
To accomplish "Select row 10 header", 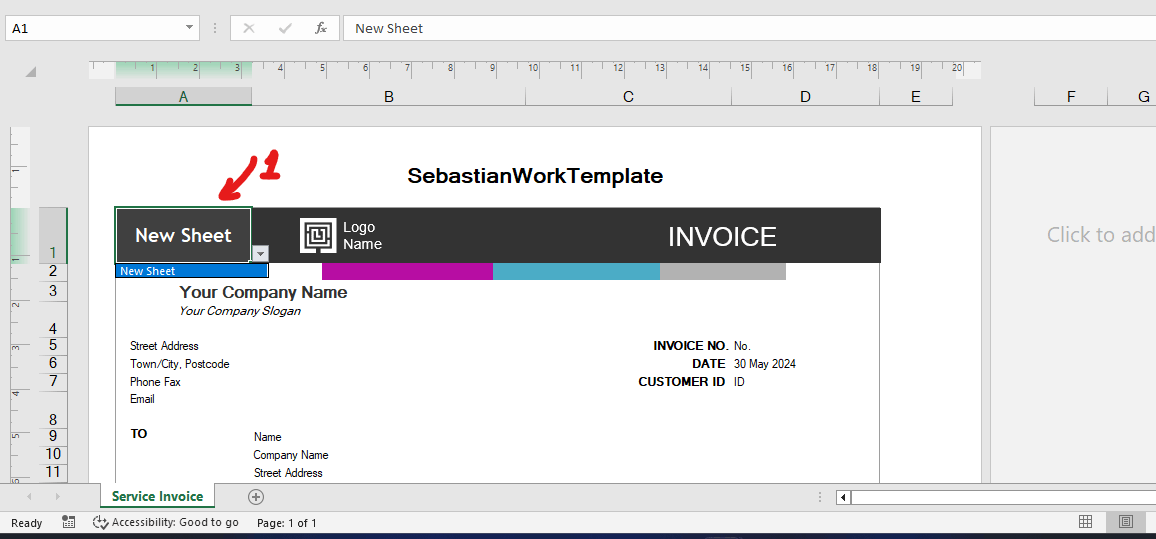I will (53, 455).
